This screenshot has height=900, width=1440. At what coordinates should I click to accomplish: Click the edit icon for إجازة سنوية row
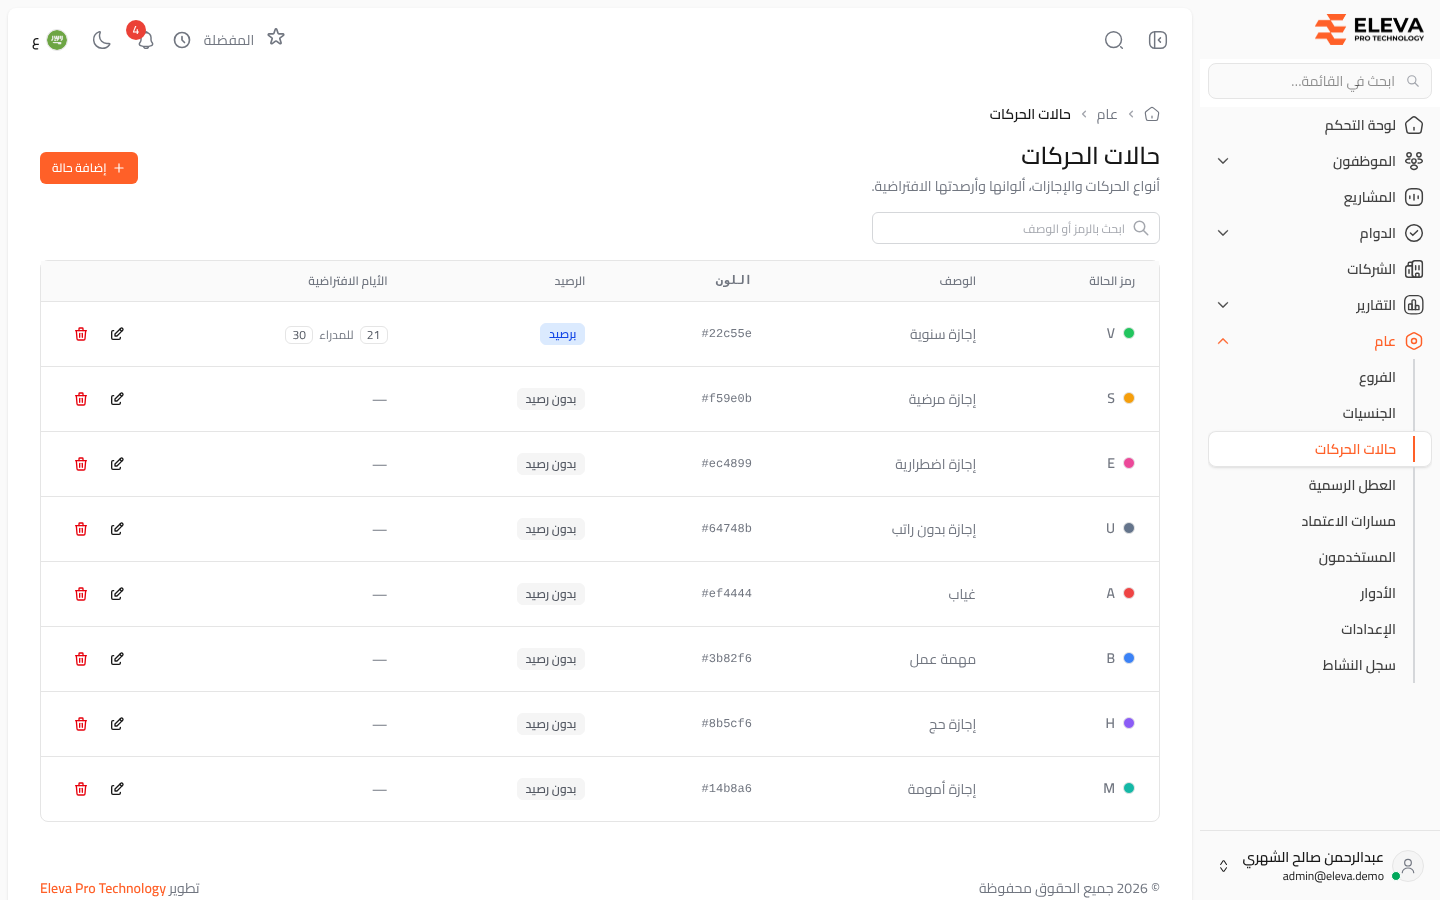117,334
